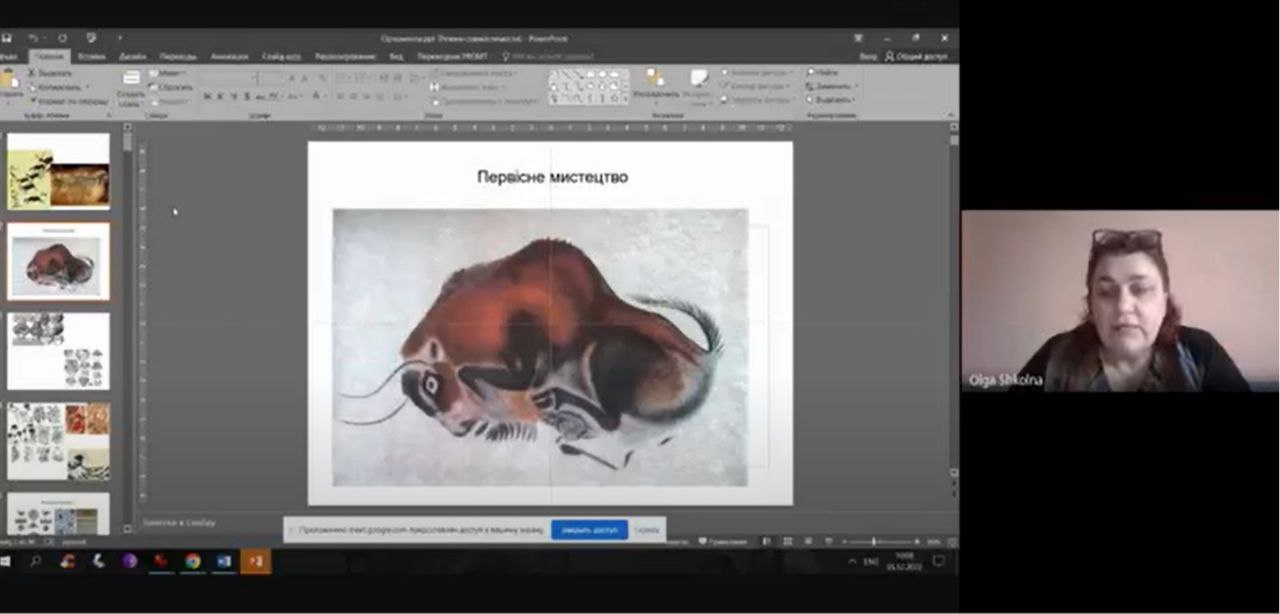The image size is (1280, 614).
Task: Click the Share (Общий доступ) button
Action: point(916,57)
